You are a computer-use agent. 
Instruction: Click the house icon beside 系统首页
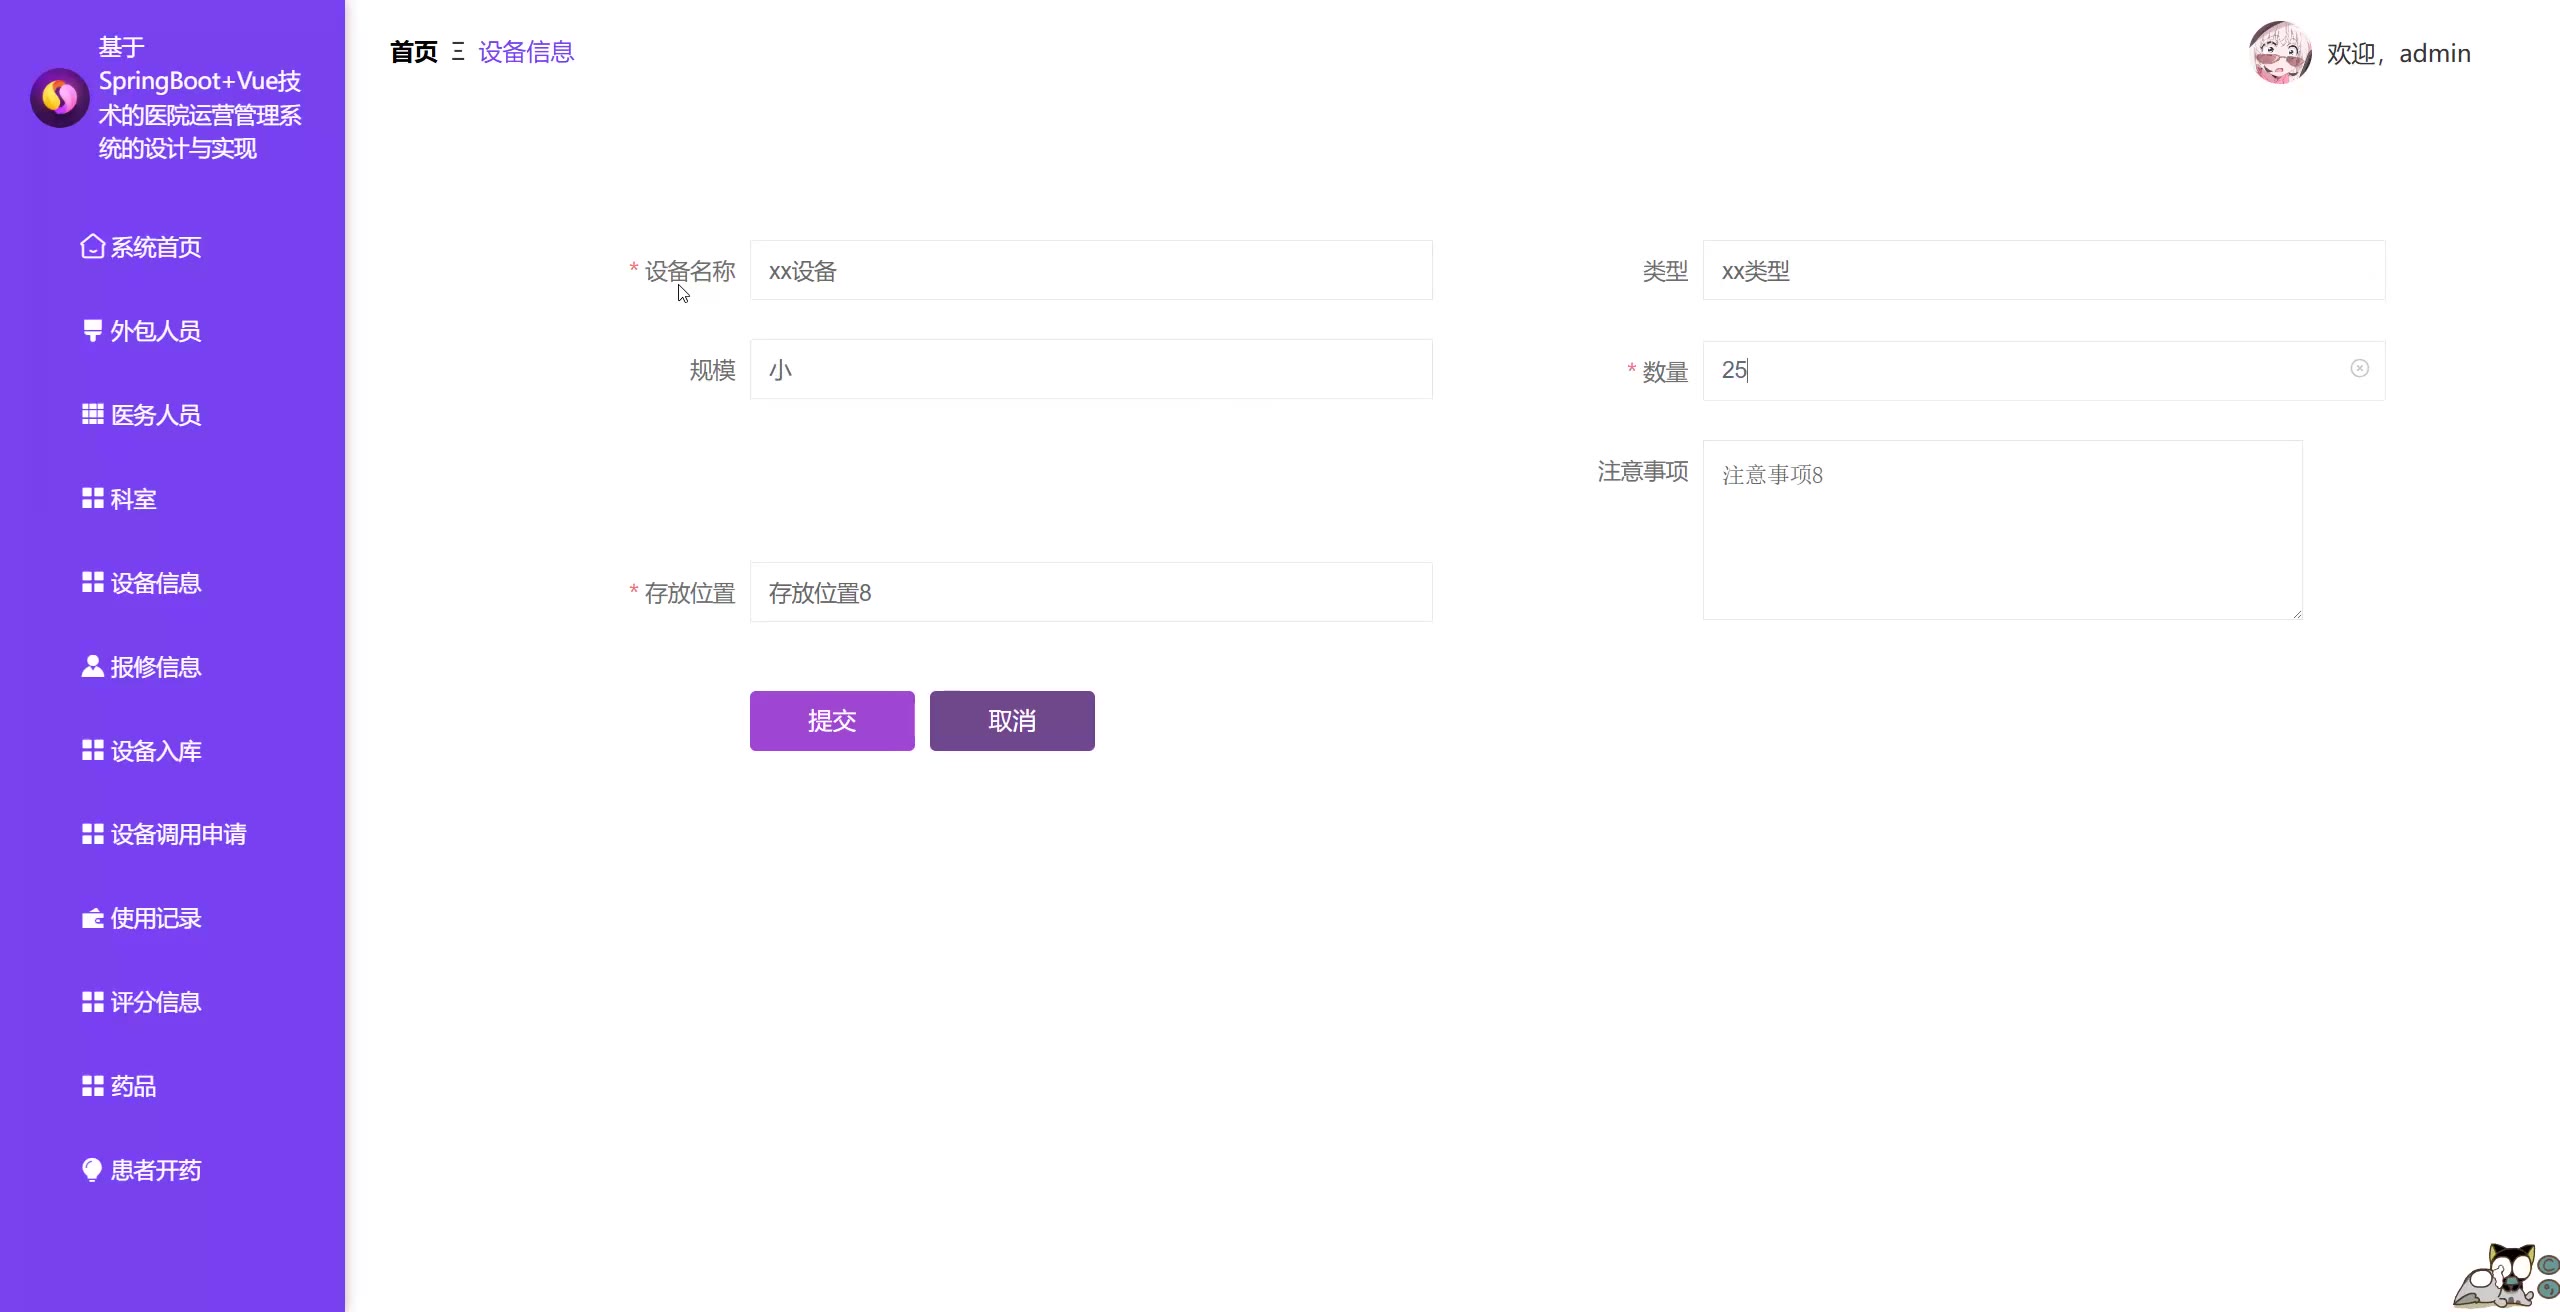[x=92, y=246]
